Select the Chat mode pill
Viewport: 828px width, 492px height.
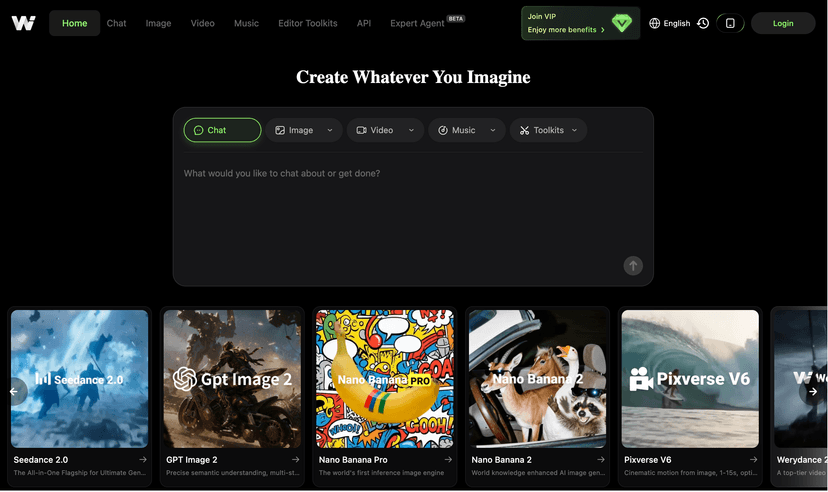222,130
